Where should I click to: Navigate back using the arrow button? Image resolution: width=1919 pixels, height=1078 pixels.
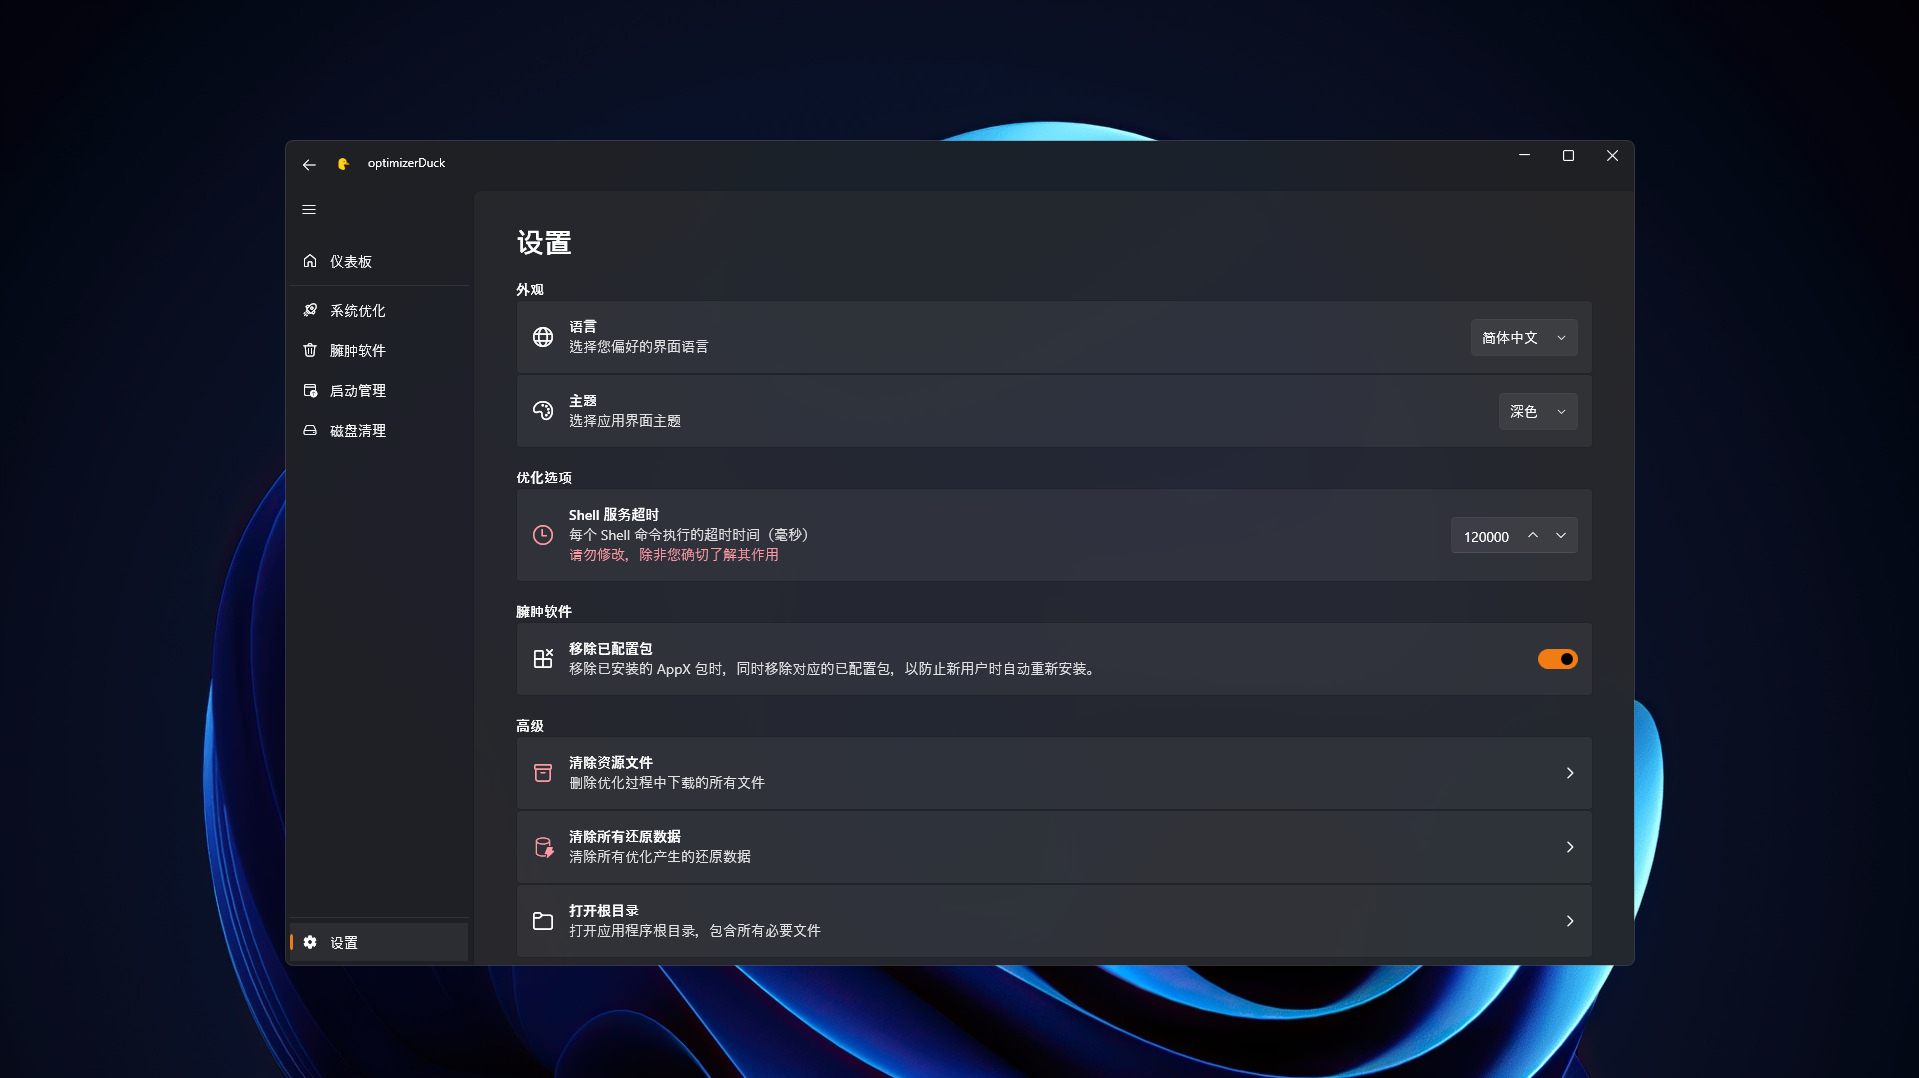tap(309, 164)
